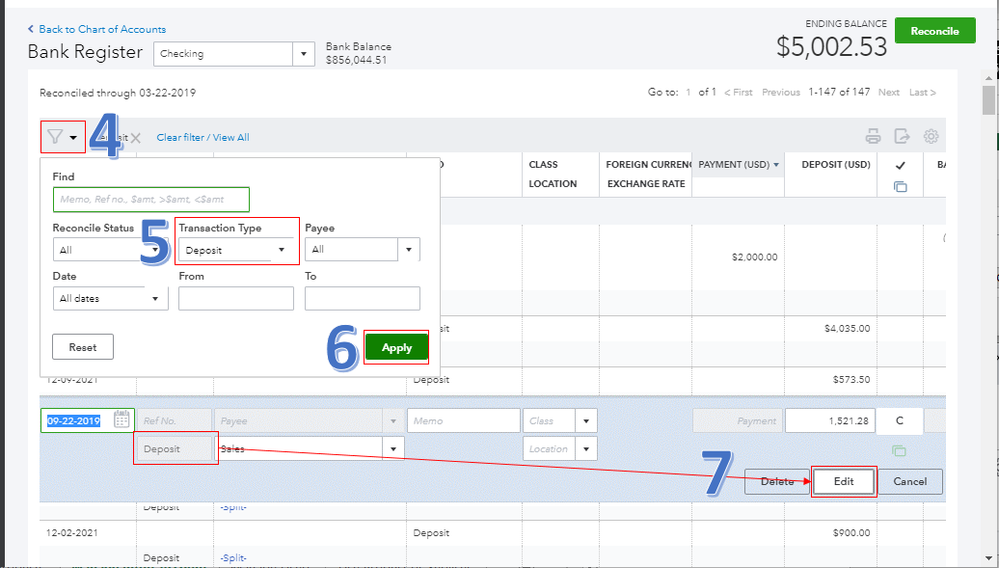Viewport: 999px width, 568px height.
Task: Click the Ref No. field
Action: pos(174,421)
